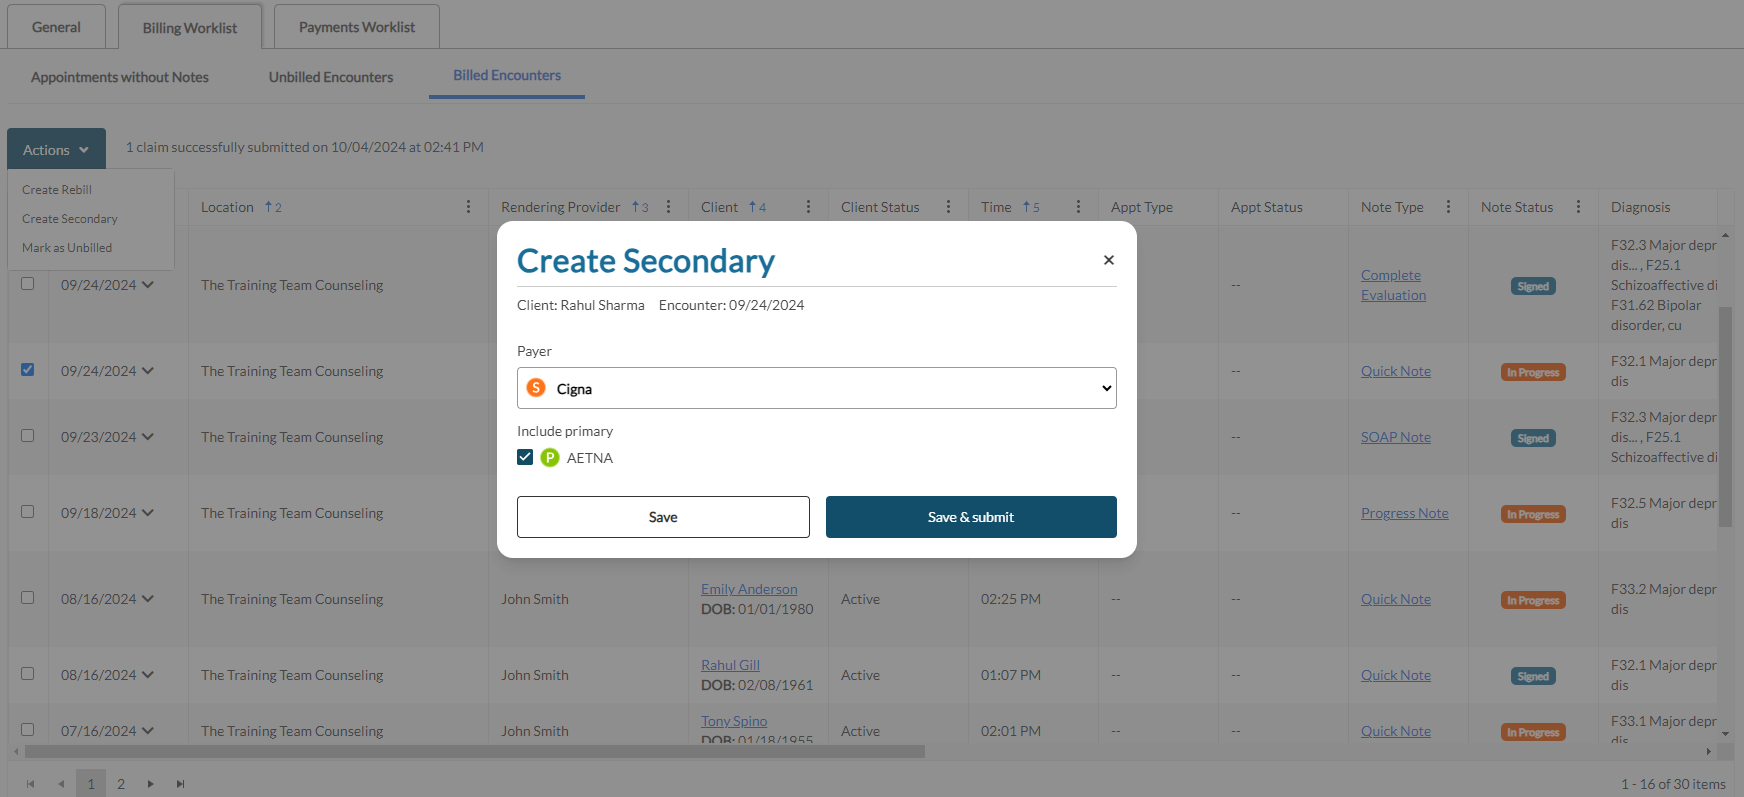Uncheck the selected 09/24/2024 encounter row
Image resolution: width=1744 pixels, height=797 pixels.
(x=28, y=370)
